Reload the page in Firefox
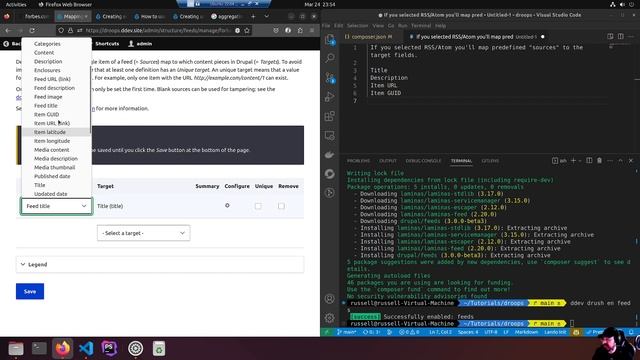 click(x=32, y=30)
